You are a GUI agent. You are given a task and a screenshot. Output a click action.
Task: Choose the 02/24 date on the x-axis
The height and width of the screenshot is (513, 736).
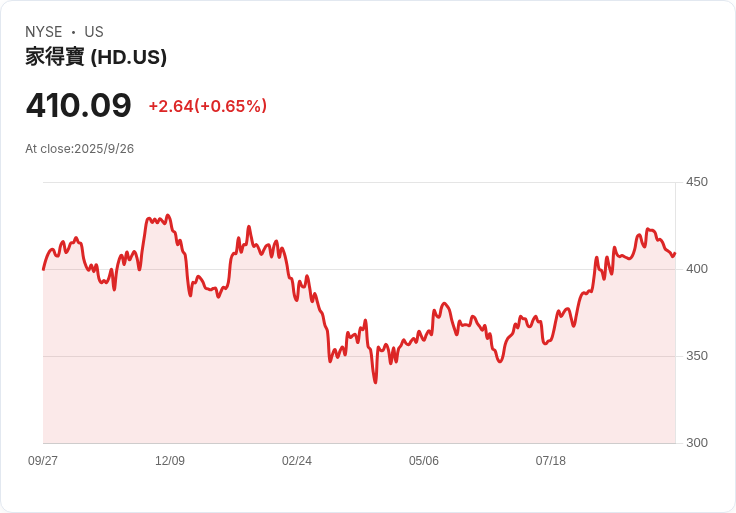pyautogui.click(x=297, y=461)
